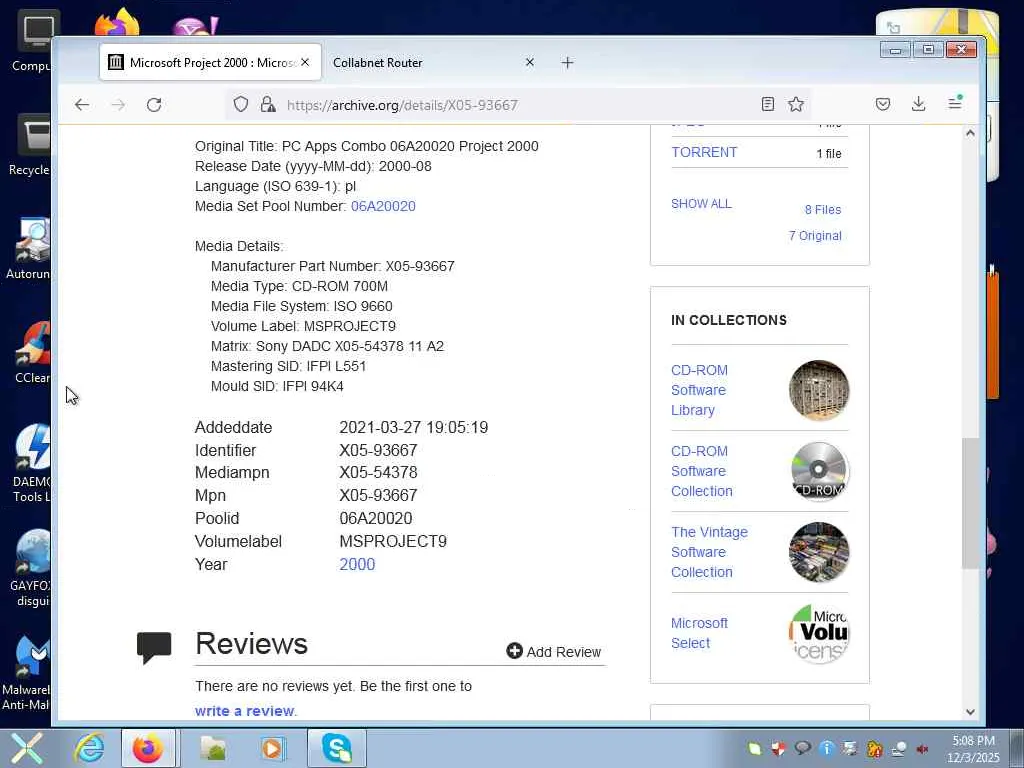Viewport: 1024px width, 768px height.
Task: Open the CCleaner desktop shortcut
Action: click(31, 353)
